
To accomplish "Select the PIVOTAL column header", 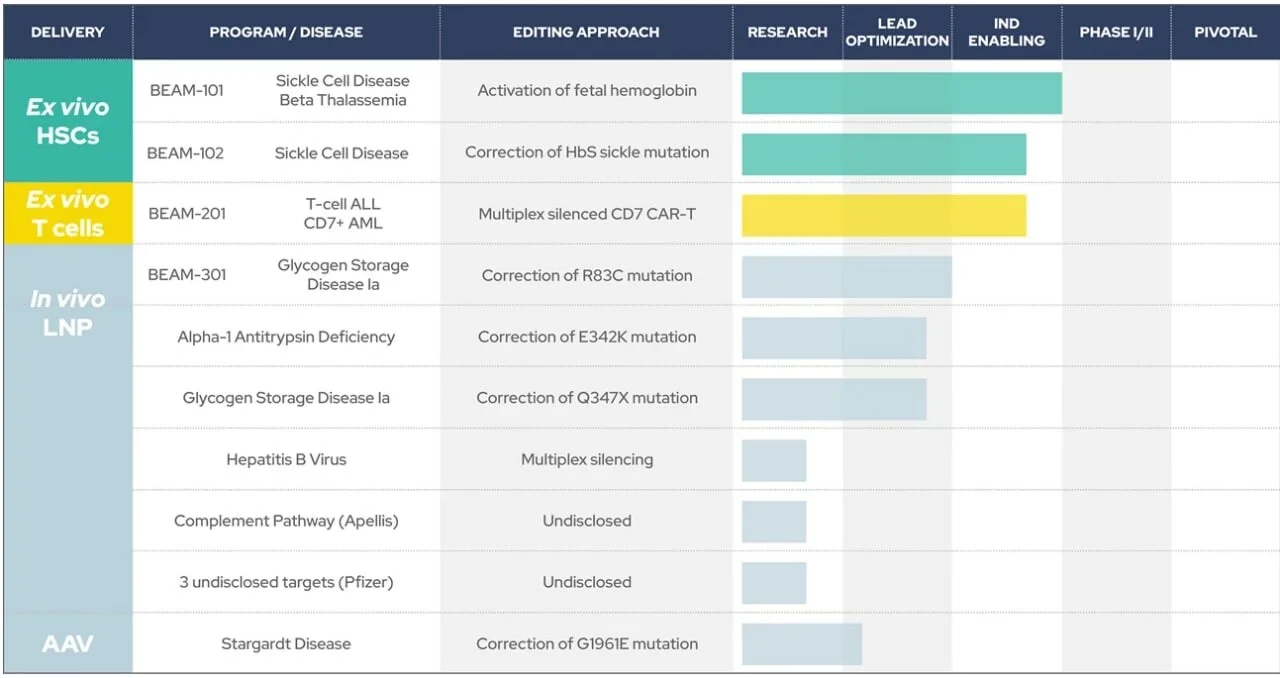I will tap(1225, 32).
